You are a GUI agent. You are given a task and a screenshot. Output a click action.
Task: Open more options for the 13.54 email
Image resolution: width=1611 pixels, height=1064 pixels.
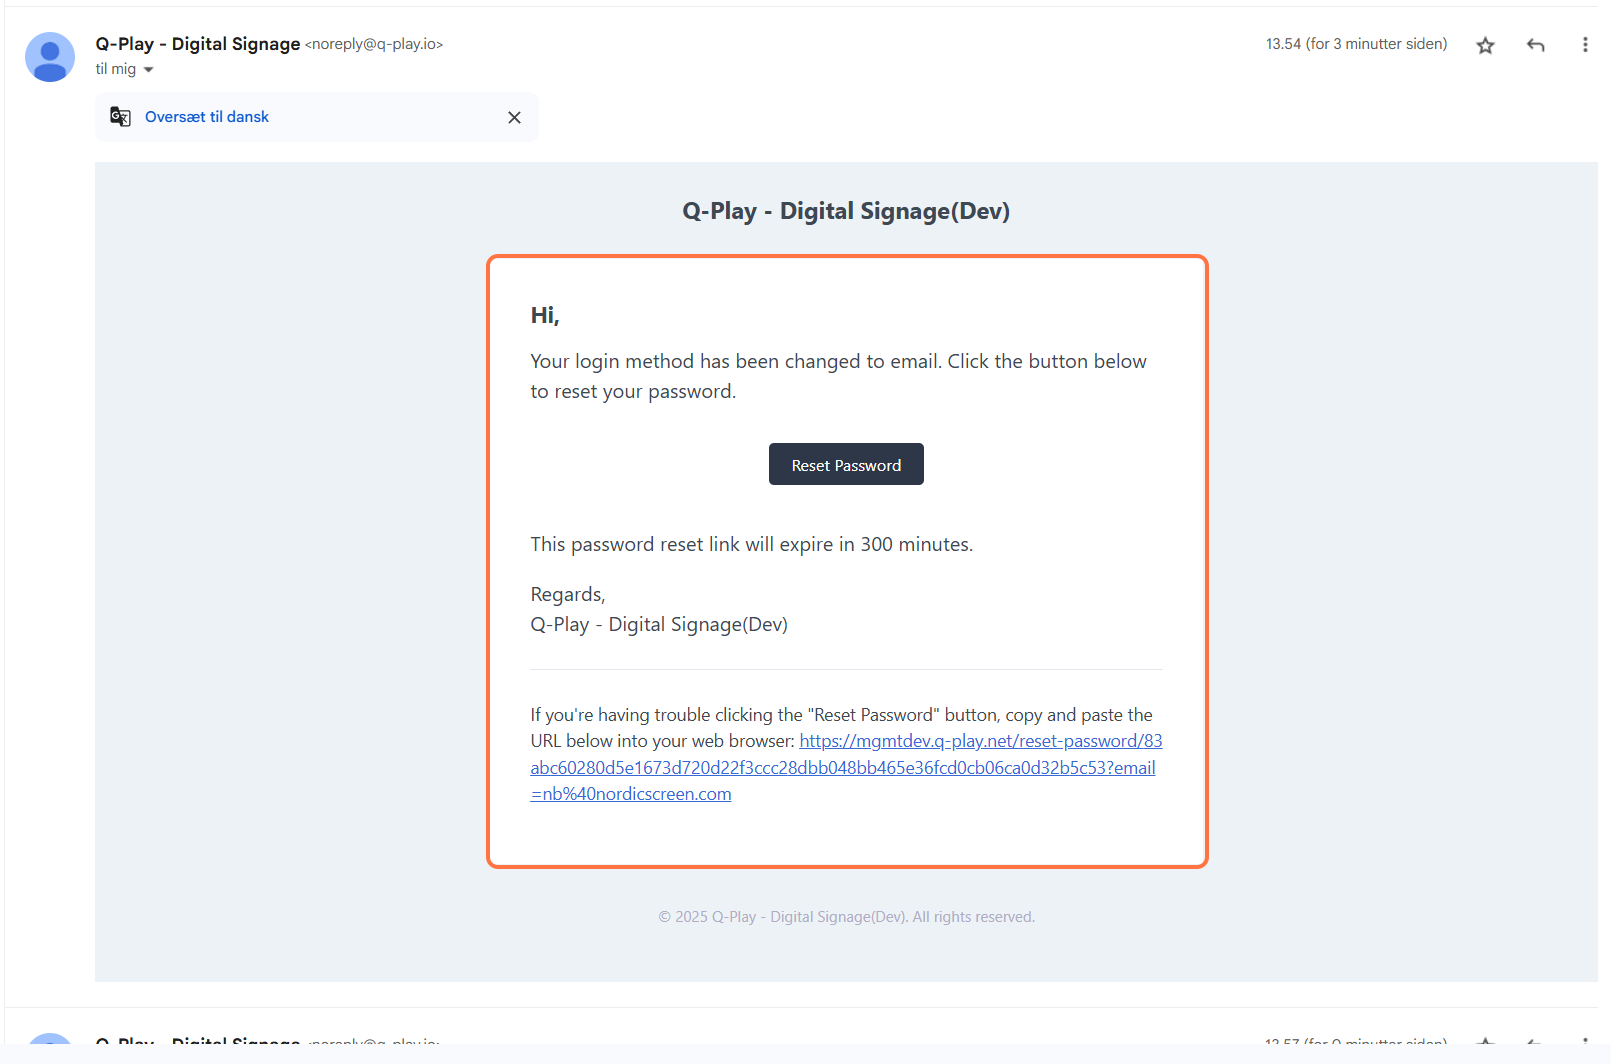point(1585,45)
